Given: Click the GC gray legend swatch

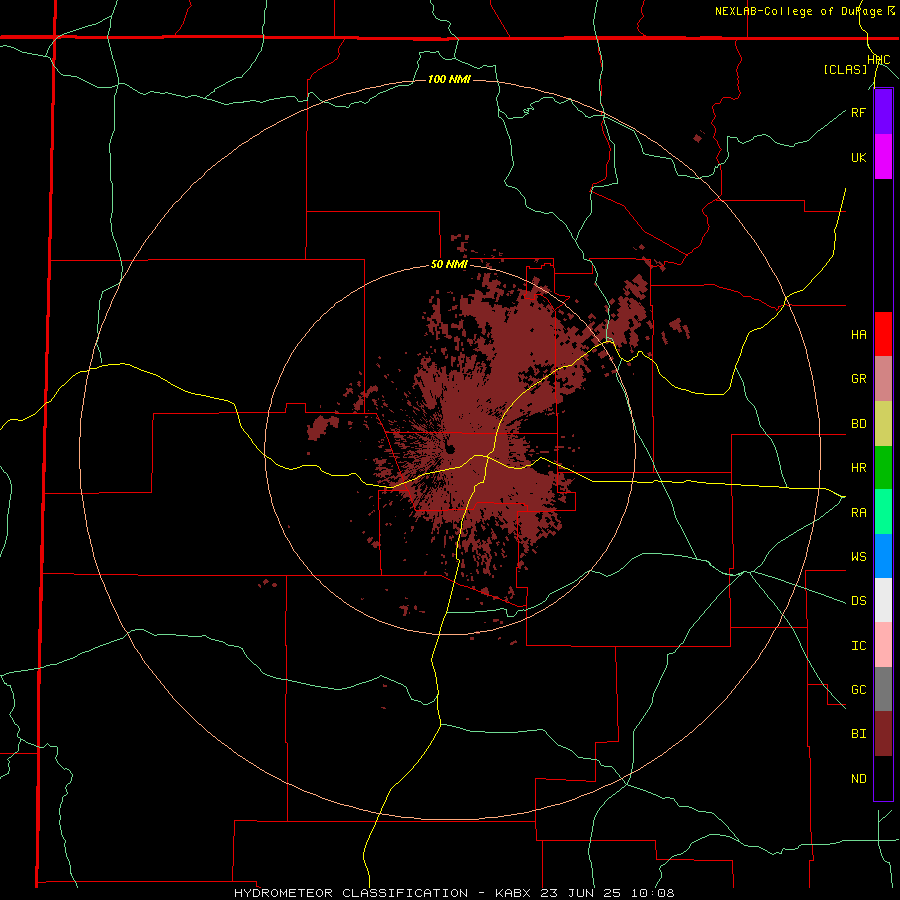Looking at the screenshot, I should (x=883, y=689).
